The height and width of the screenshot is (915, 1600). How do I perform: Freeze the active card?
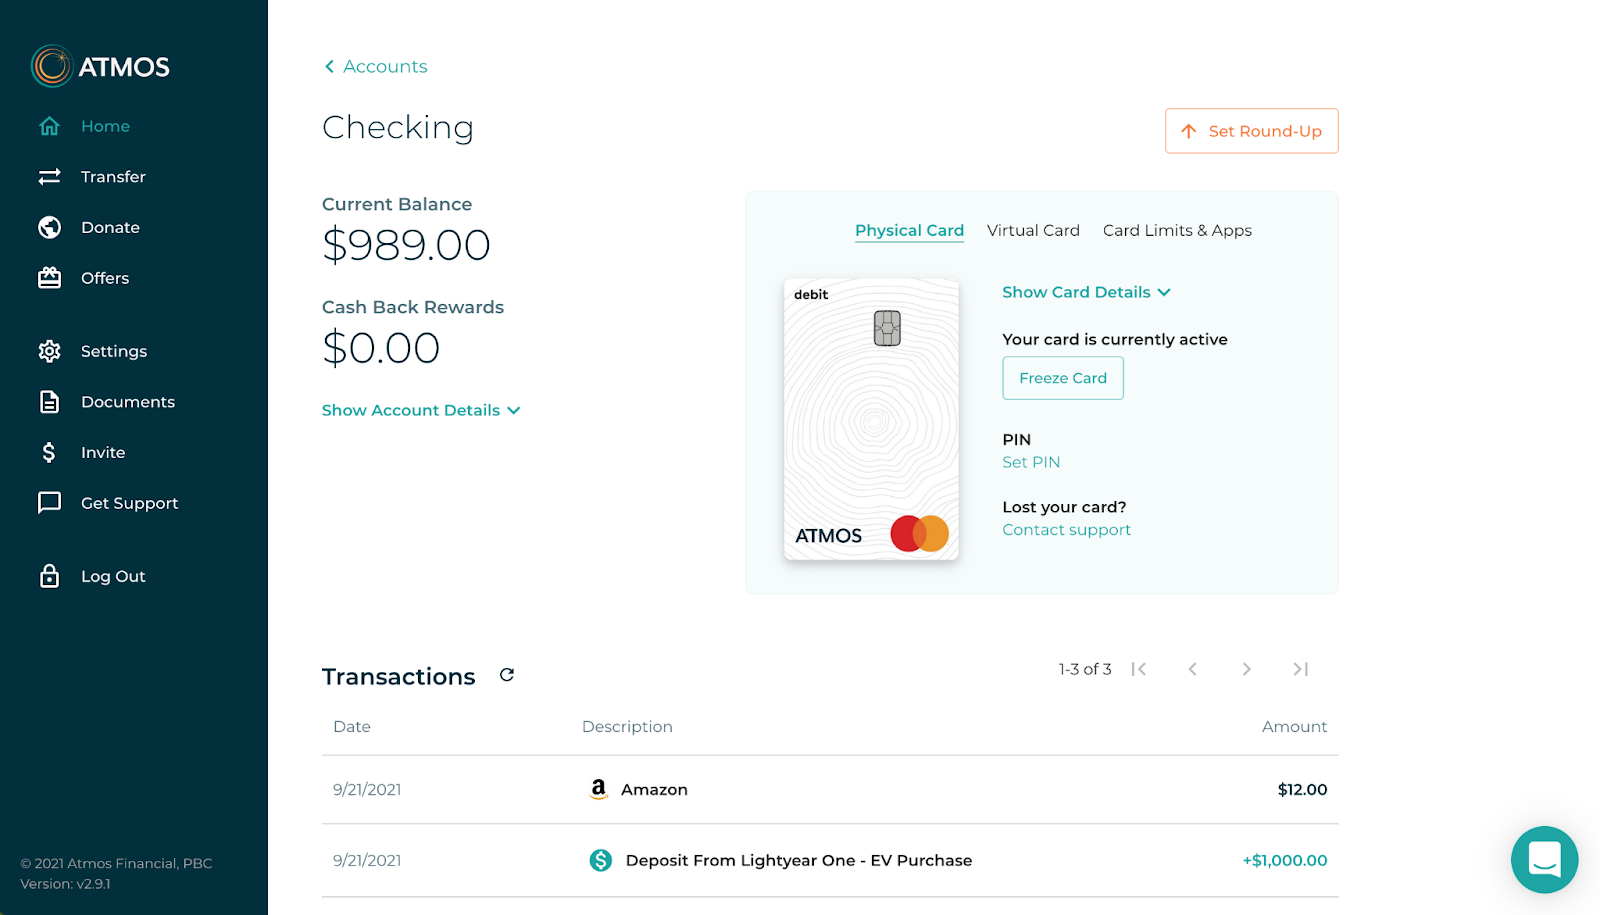(x=1062, y=378)
